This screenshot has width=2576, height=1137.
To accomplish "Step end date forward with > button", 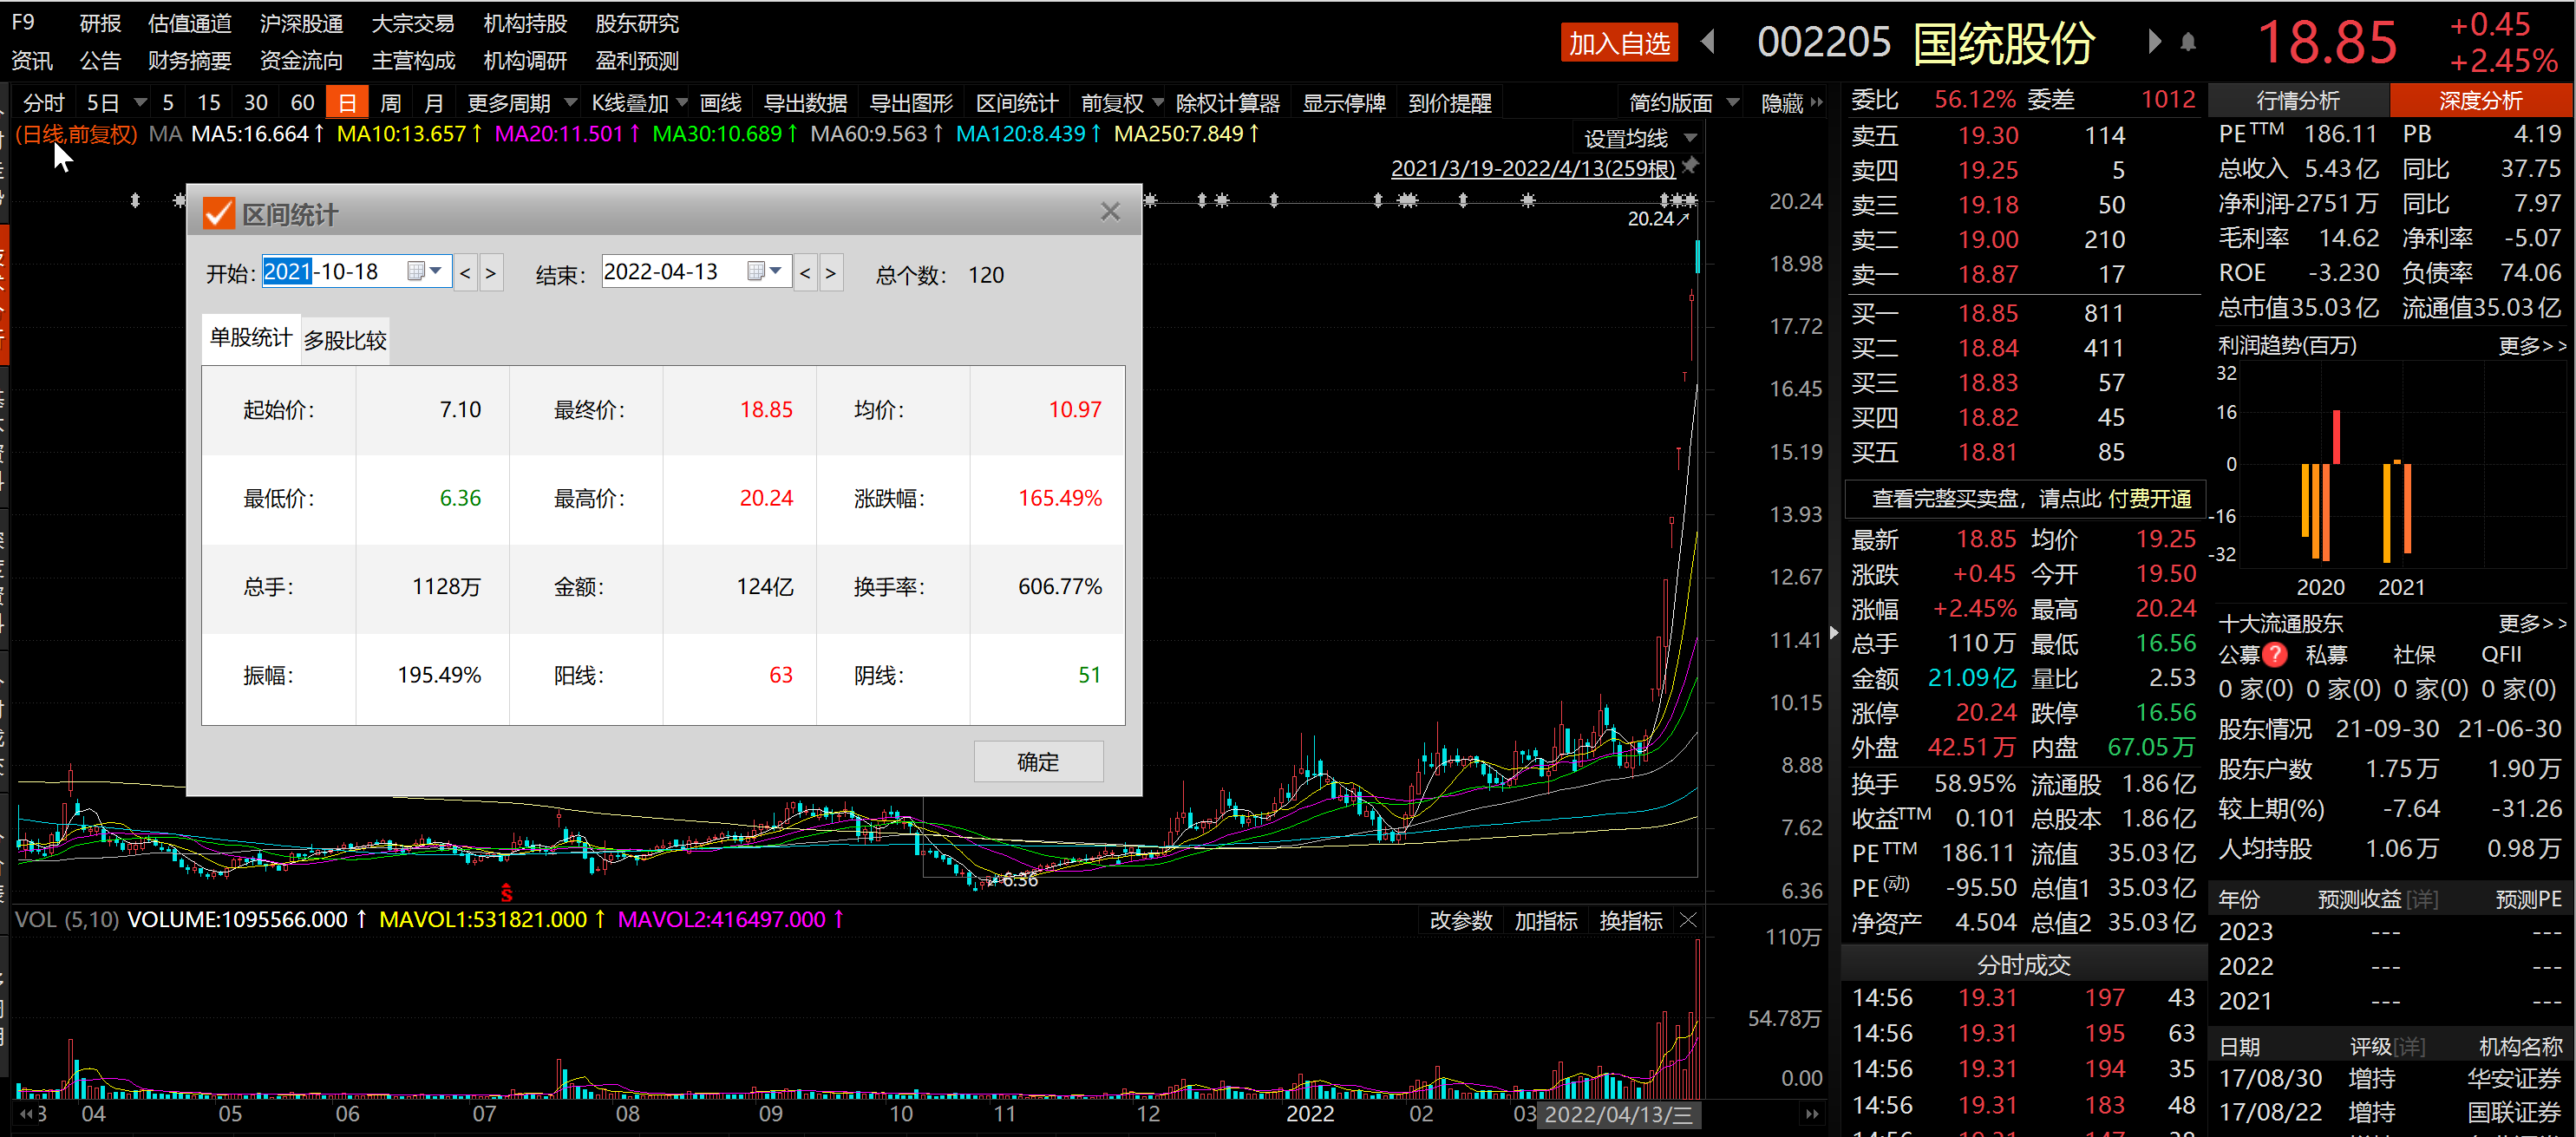I will [830, 272].
